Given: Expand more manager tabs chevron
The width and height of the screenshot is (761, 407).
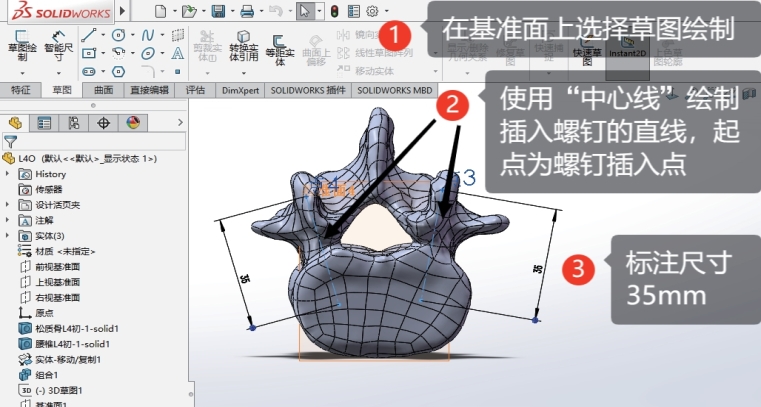Looking at the screenshot, I should click(180, 123).
